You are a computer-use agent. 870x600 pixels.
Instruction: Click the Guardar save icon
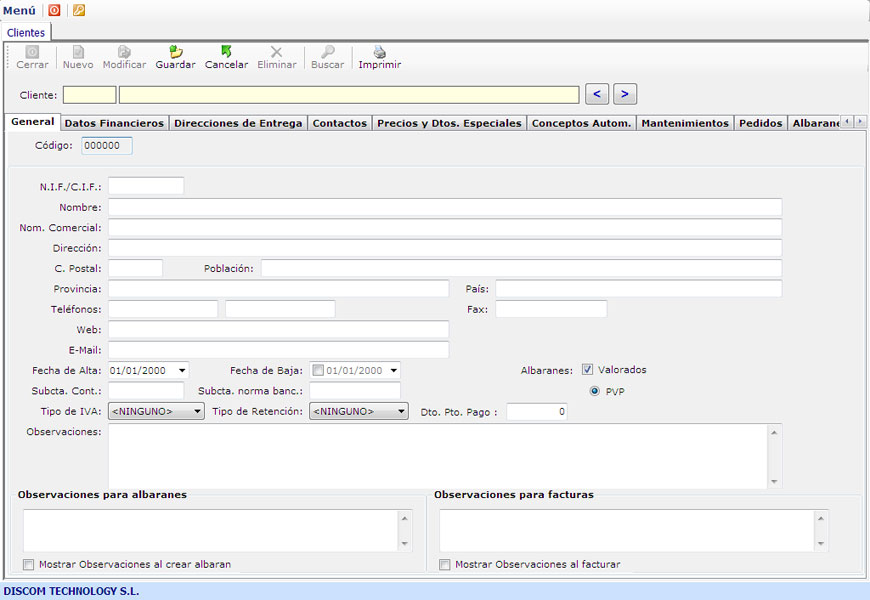pos(176,52)
